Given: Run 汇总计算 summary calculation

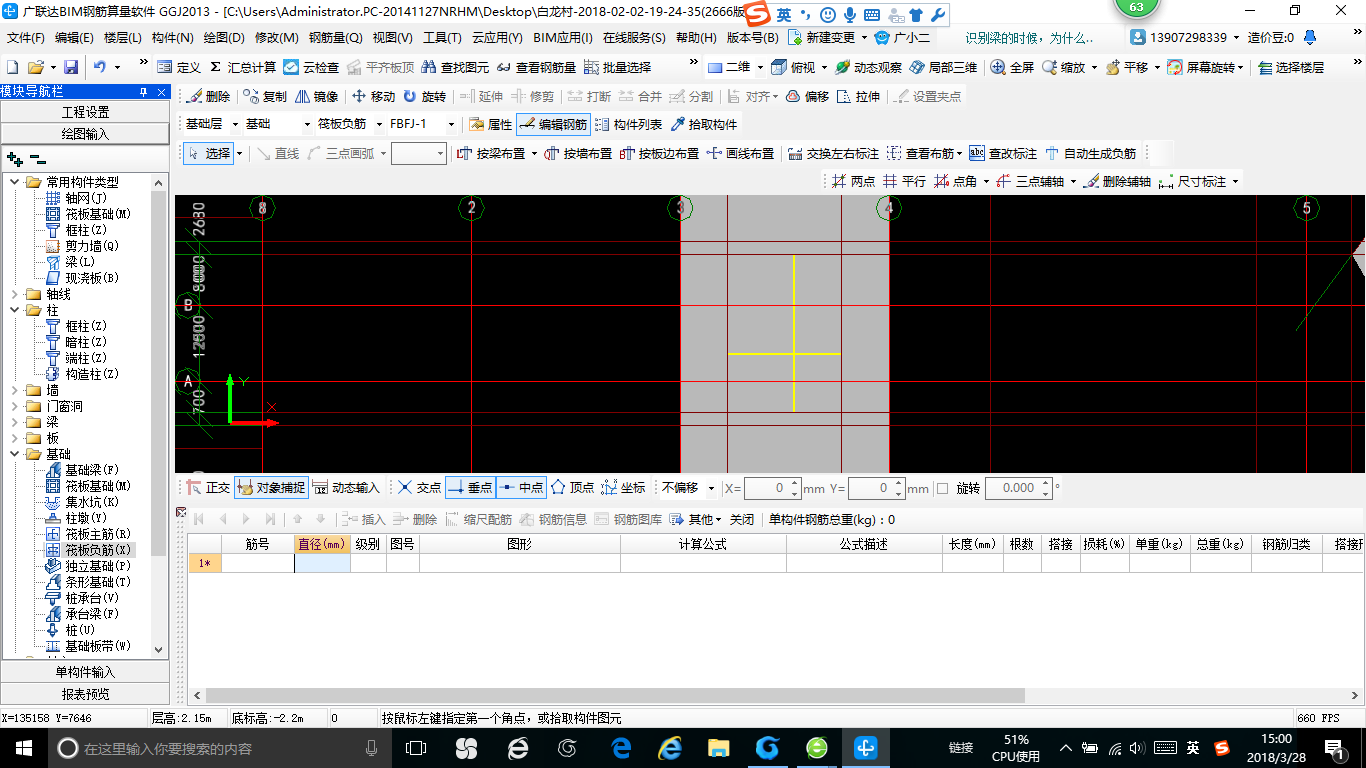Looking at the screenshot, I should point(242,67).
